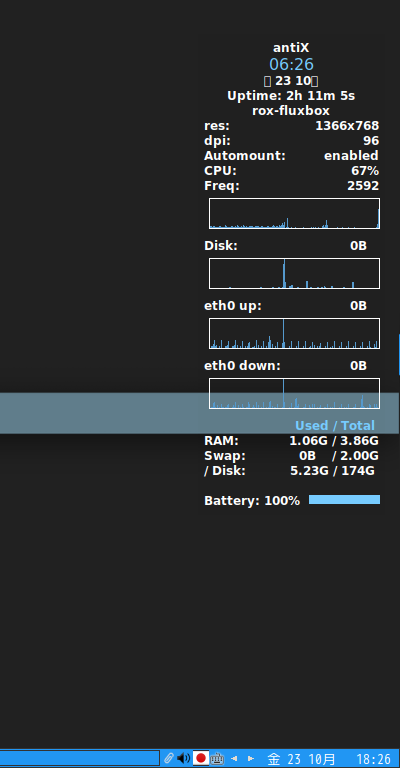Click the antiX title text

pos(291,48)
